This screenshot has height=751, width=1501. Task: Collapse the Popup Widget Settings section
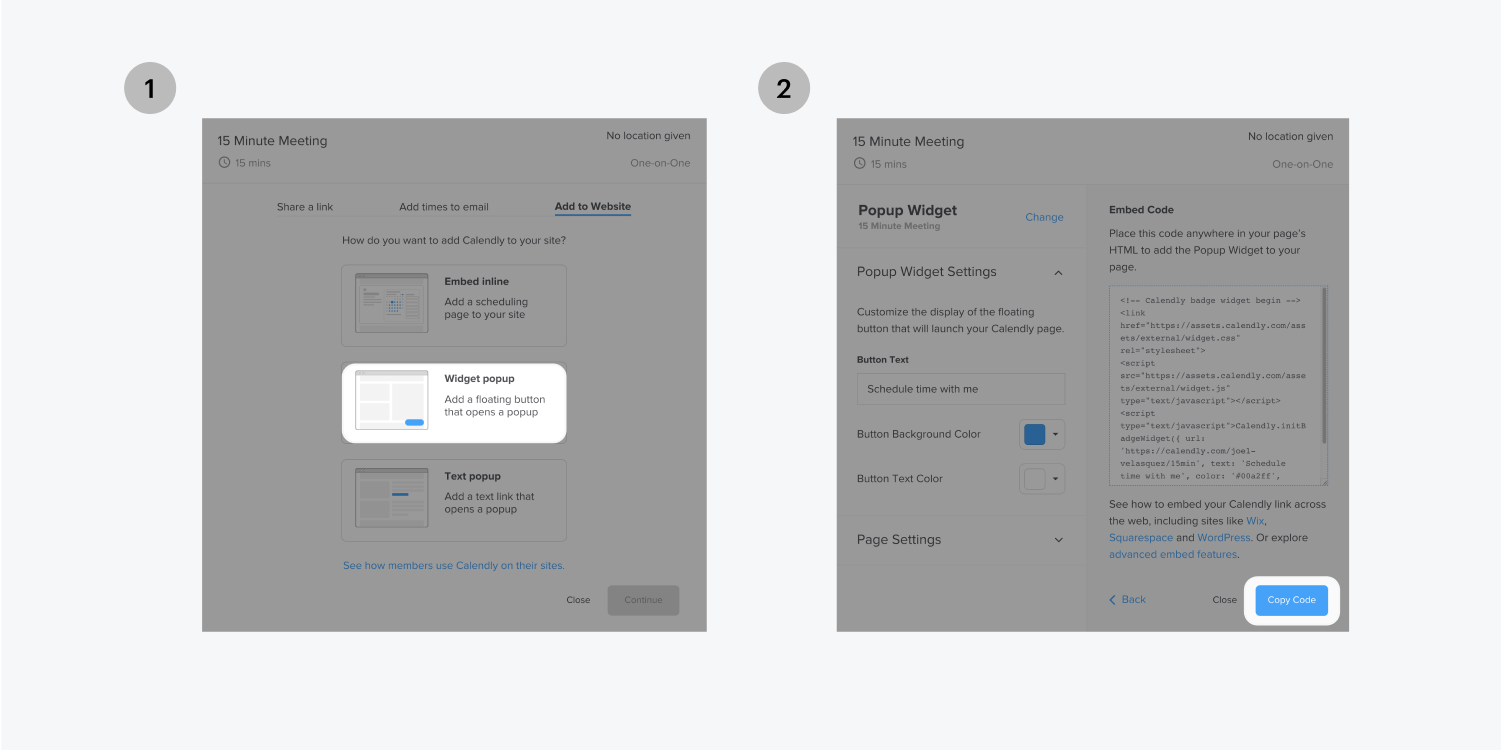pyautogui.click(x=1058, y=272)
